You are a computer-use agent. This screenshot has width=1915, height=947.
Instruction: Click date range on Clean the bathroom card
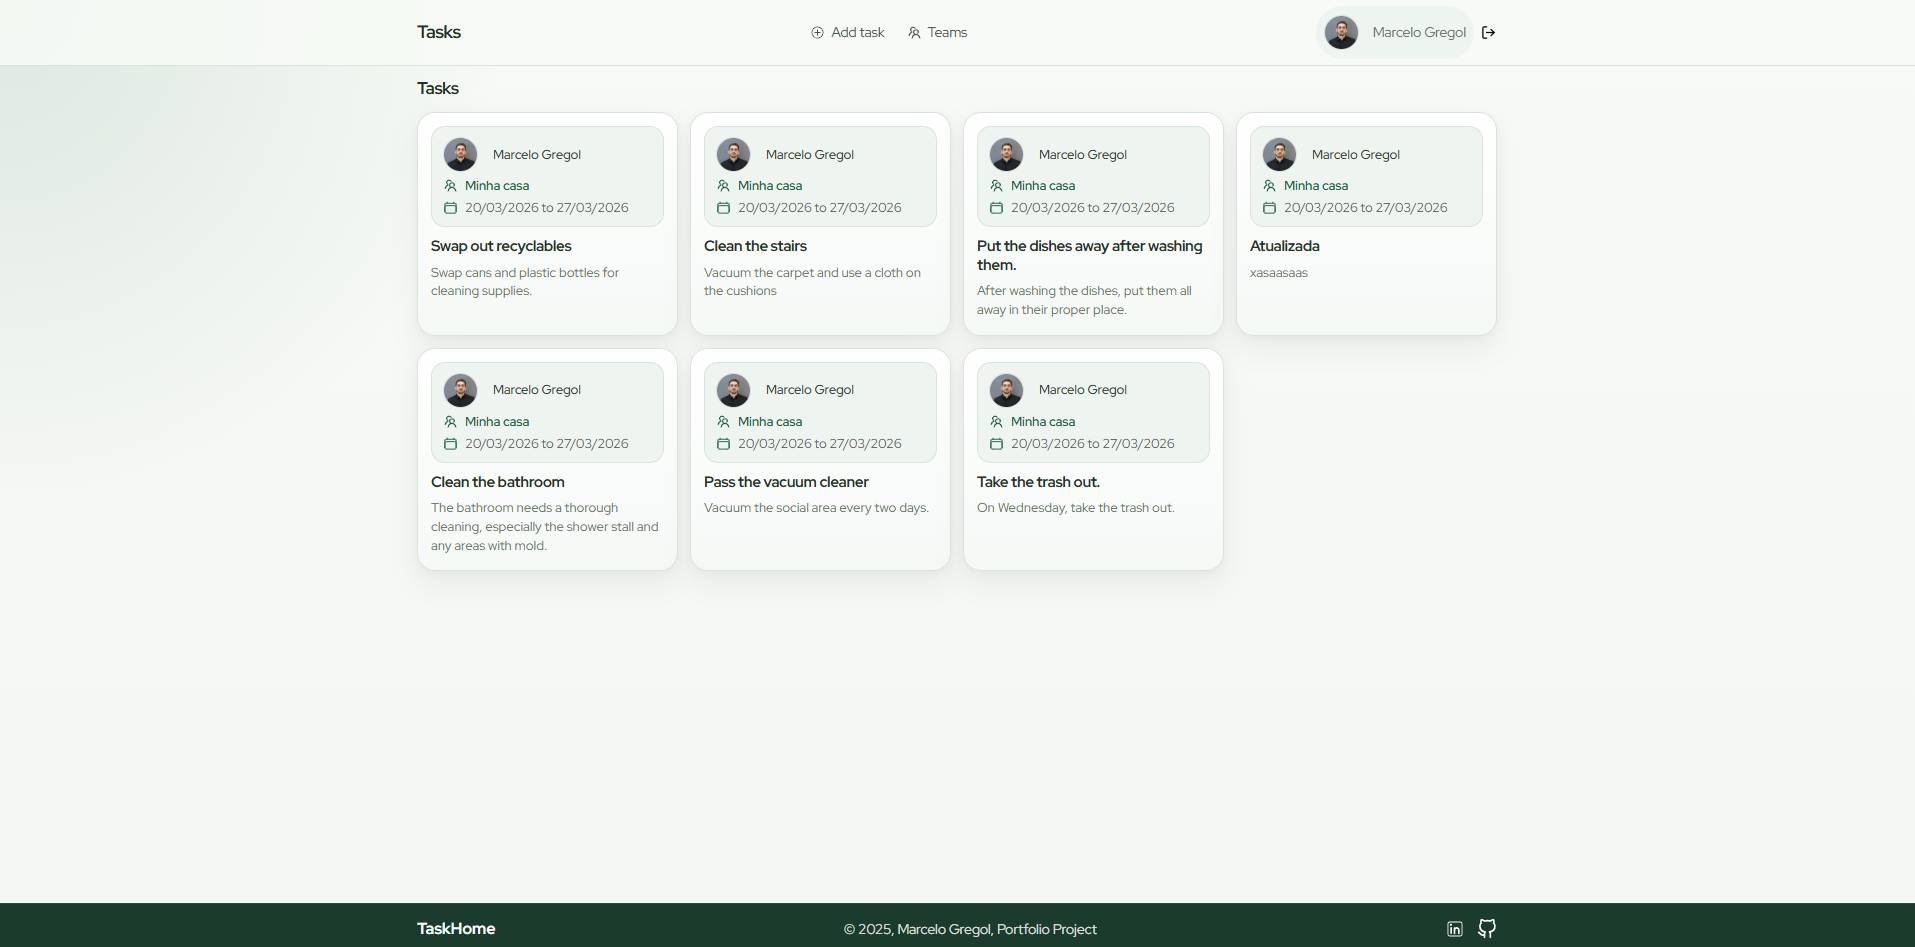click(546, 444)
